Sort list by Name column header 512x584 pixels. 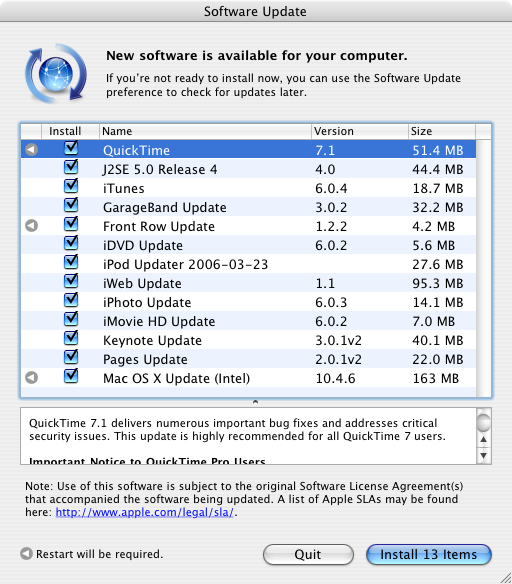click(205, 131)
